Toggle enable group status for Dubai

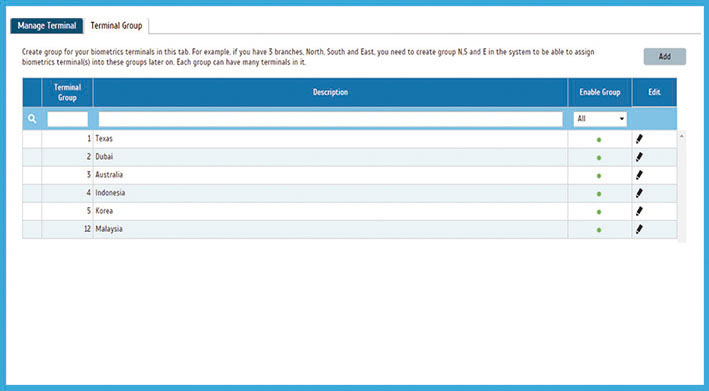(x=599, y=158)
